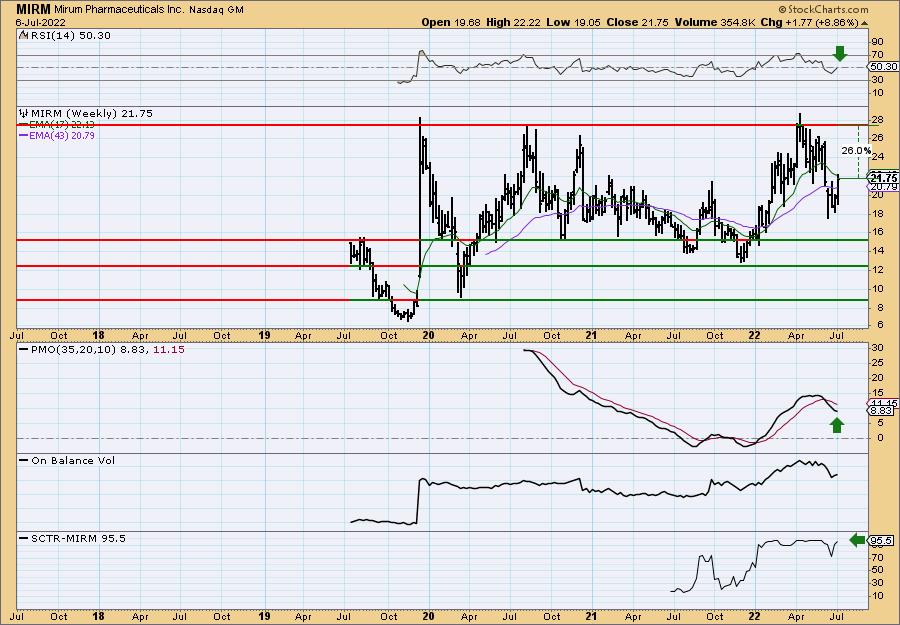Click the 20.79 EMA tag on price axis
Image resolution: width=900 pixels, height=625 pixels.
point(884,187)
